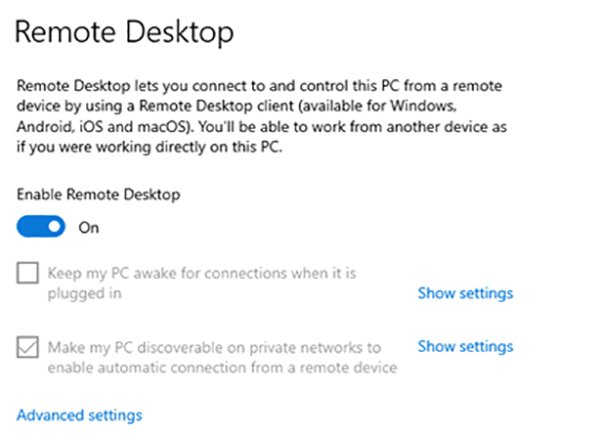Image resolution: width=600 pixels, height=437 pixels.
Task: Check the Keep my PC awake checkbox
Action: [x=28, y=273]
